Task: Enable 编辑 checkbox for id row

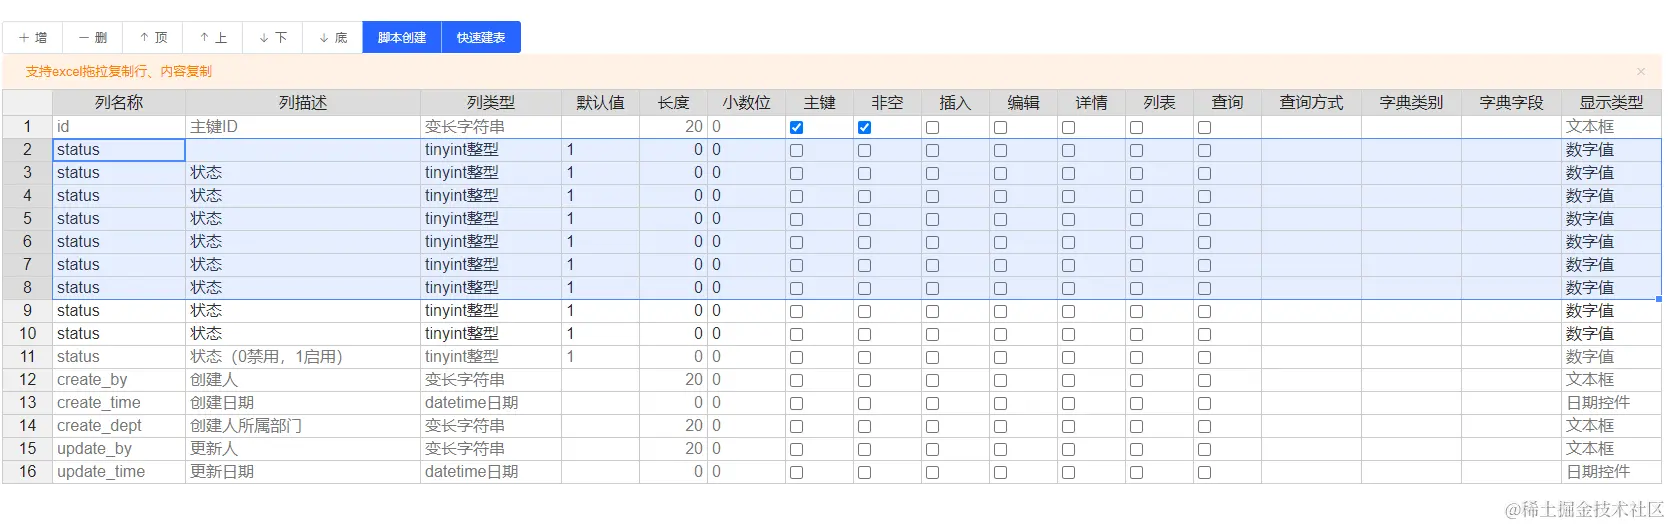Action: click(x=1000, y=127)
